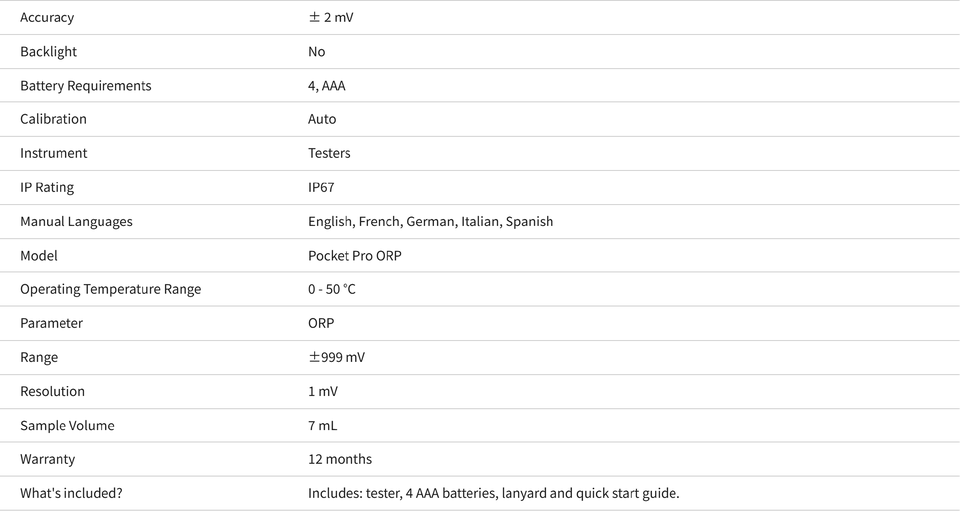Click the Sample Volume label
The image size is (960, 511).
pos(67,425)
